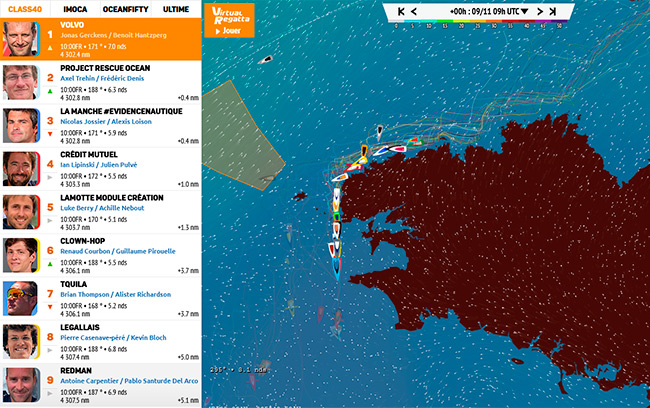Open Antoine Carpentier / Pablo Santurde link
This screenshot has width=650, height=408.
[x=129, y=381]
